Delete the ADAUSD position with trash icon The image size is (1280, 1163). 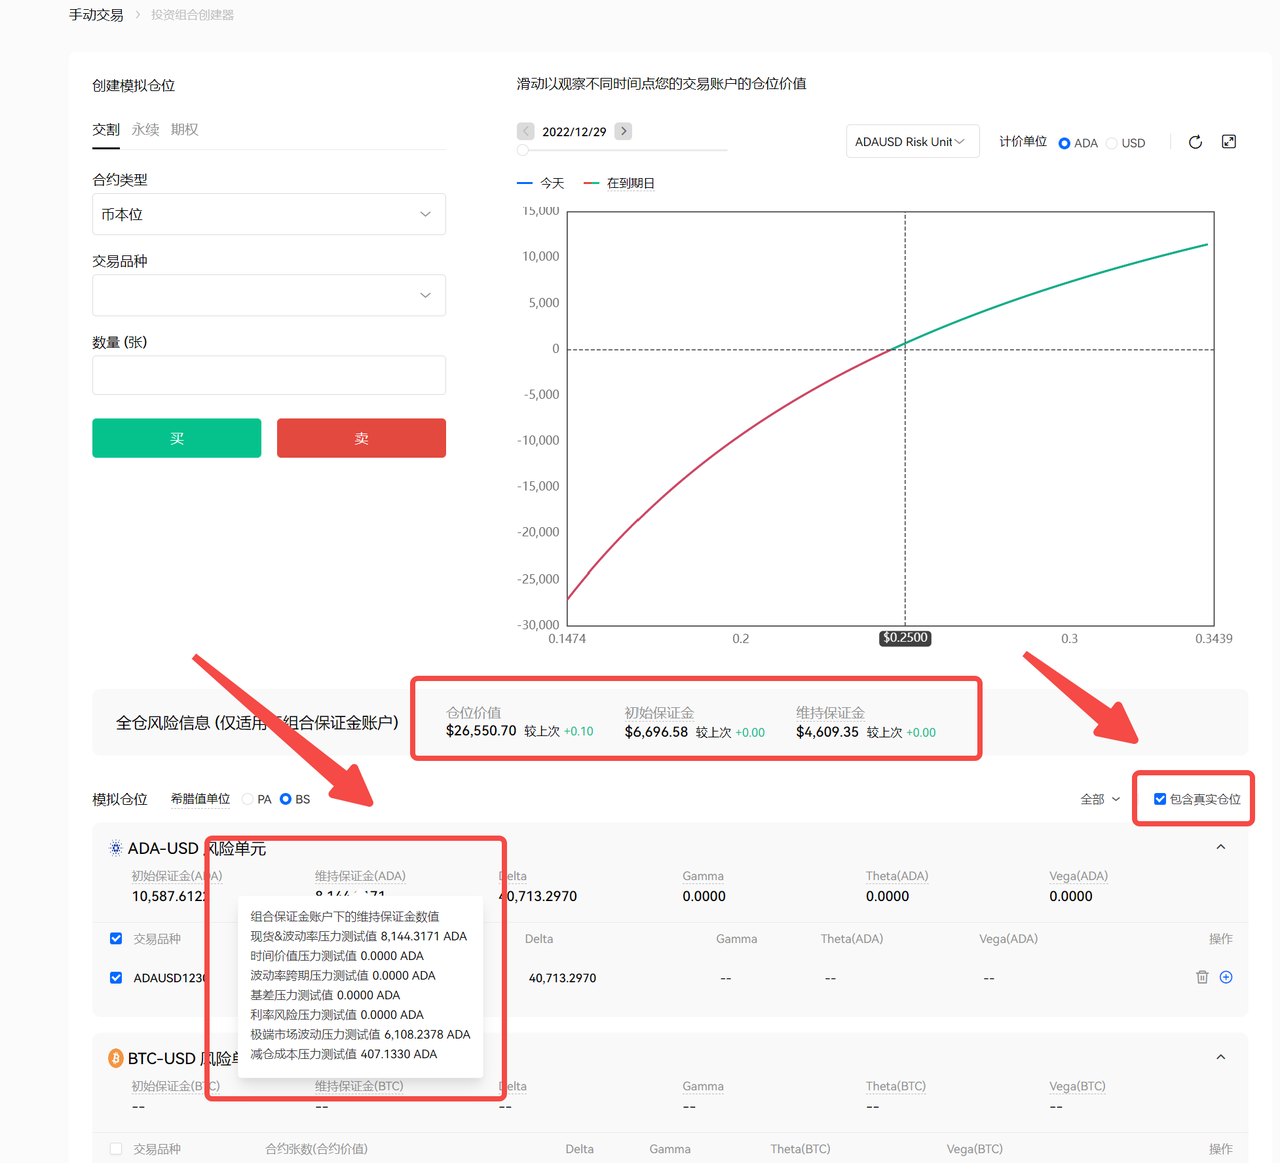(x=1202, y=977)
